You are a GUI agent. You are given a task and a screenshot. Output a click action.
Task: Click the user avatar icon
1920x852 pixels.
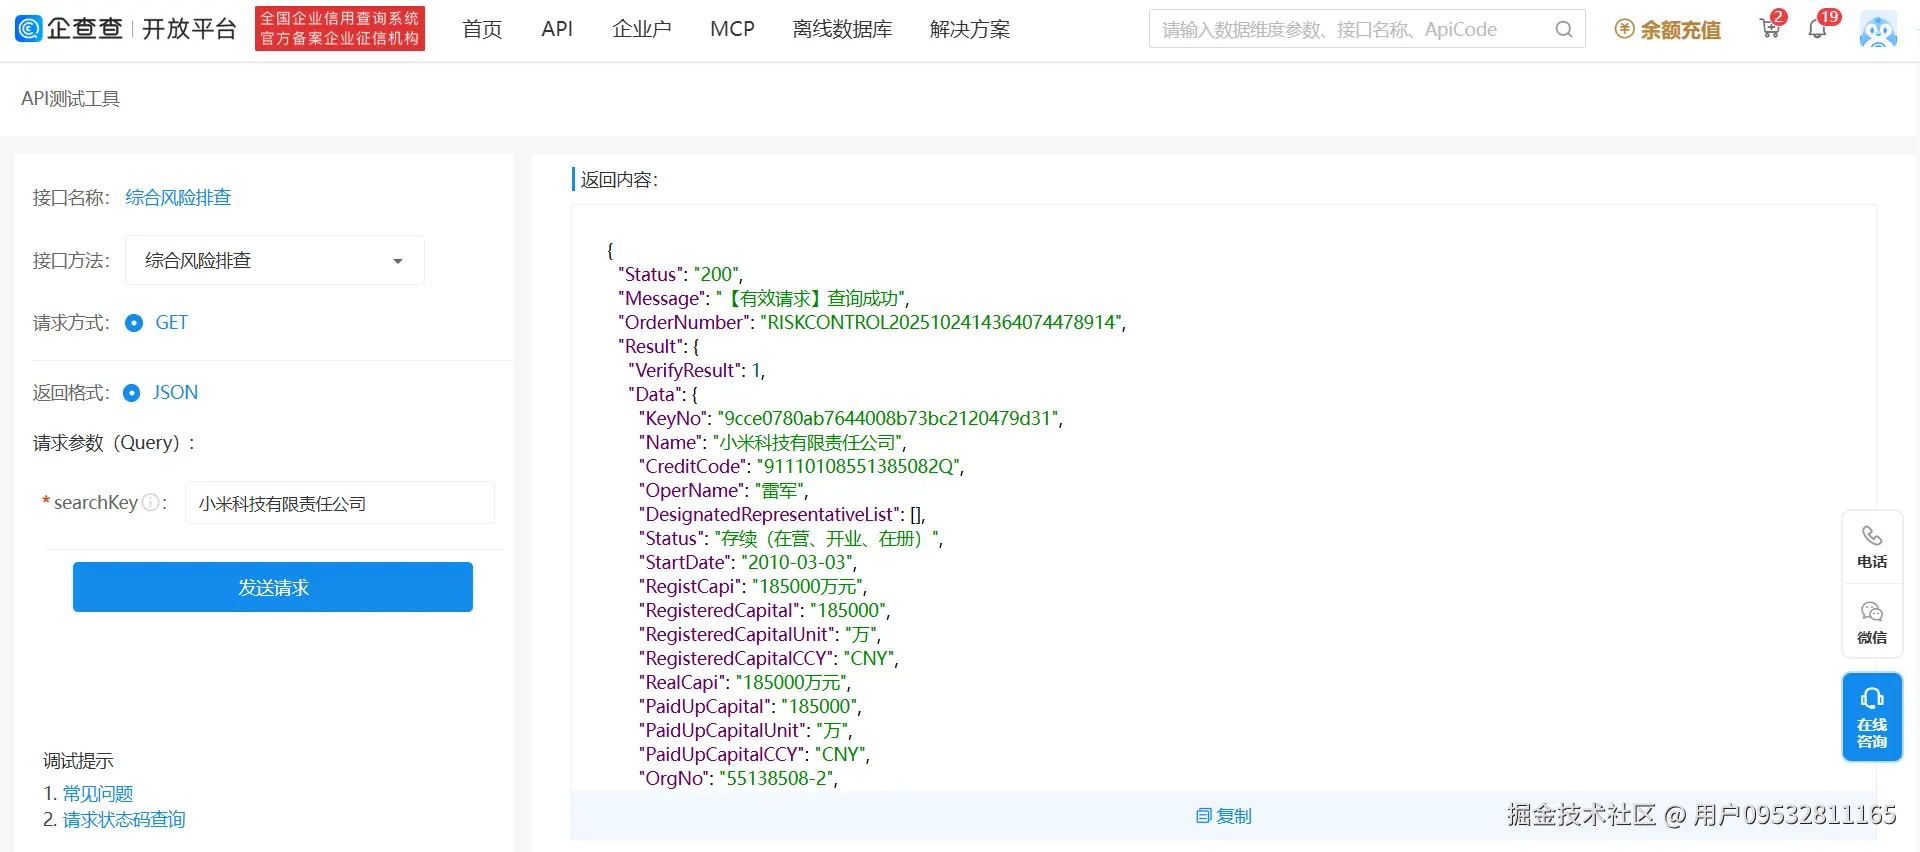1878,30
